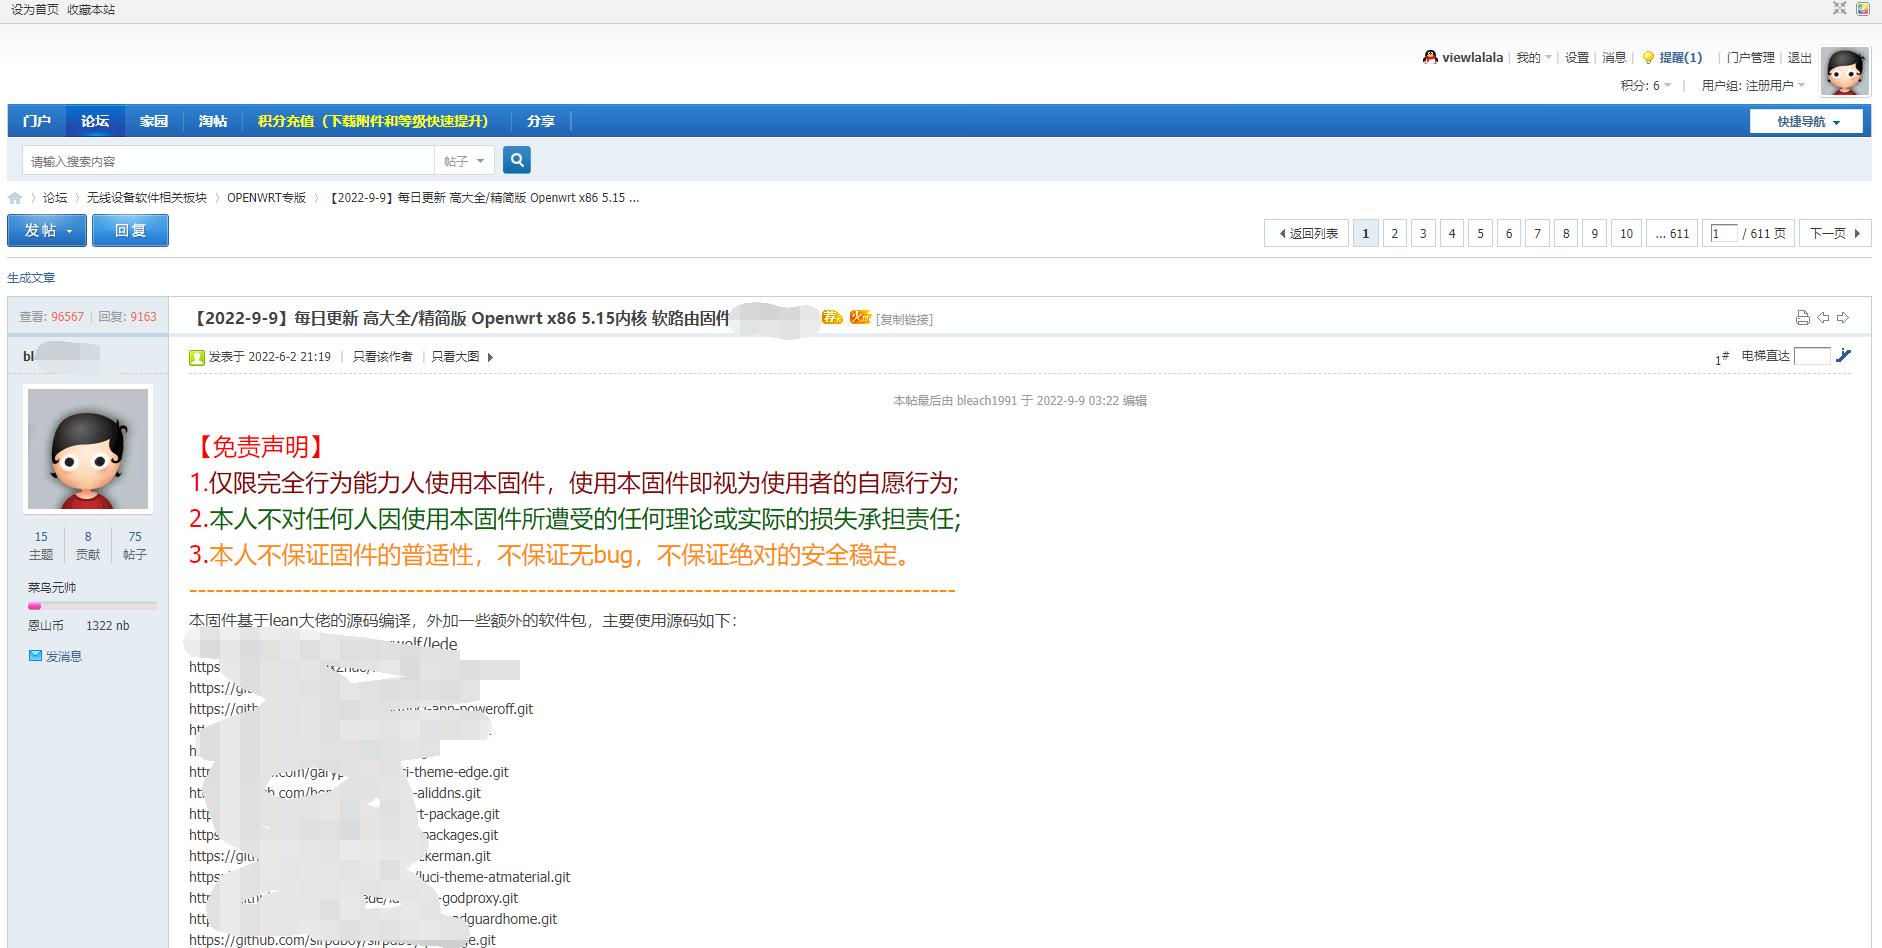Image resolution: width=1882 pixels, height=948 pixels.
Task: Click 返回列表 to return to list
Action: 1307,234
